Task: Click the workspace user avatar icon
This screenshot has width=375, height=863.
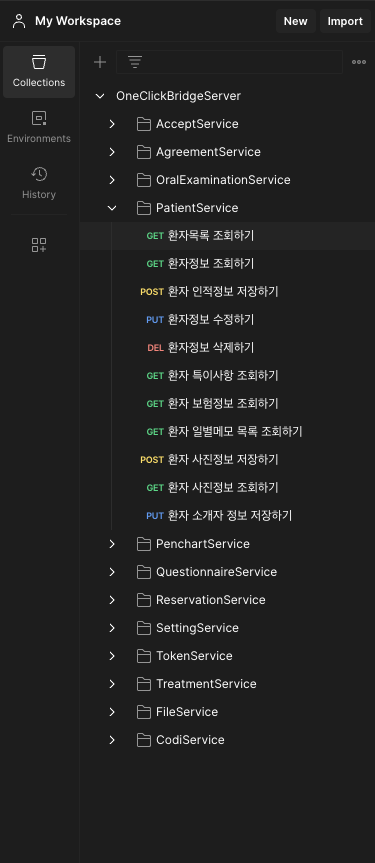Action: coord(19,21)
